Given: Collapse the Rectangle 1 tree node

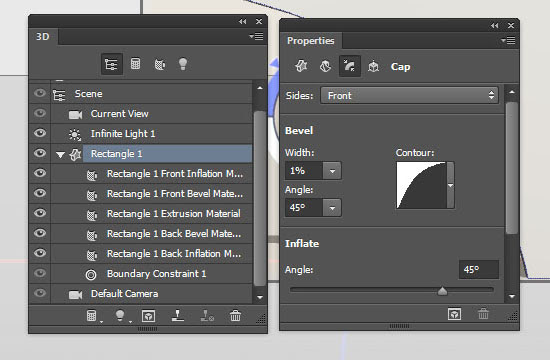Looking at the screenshot, I should (60, 154).
